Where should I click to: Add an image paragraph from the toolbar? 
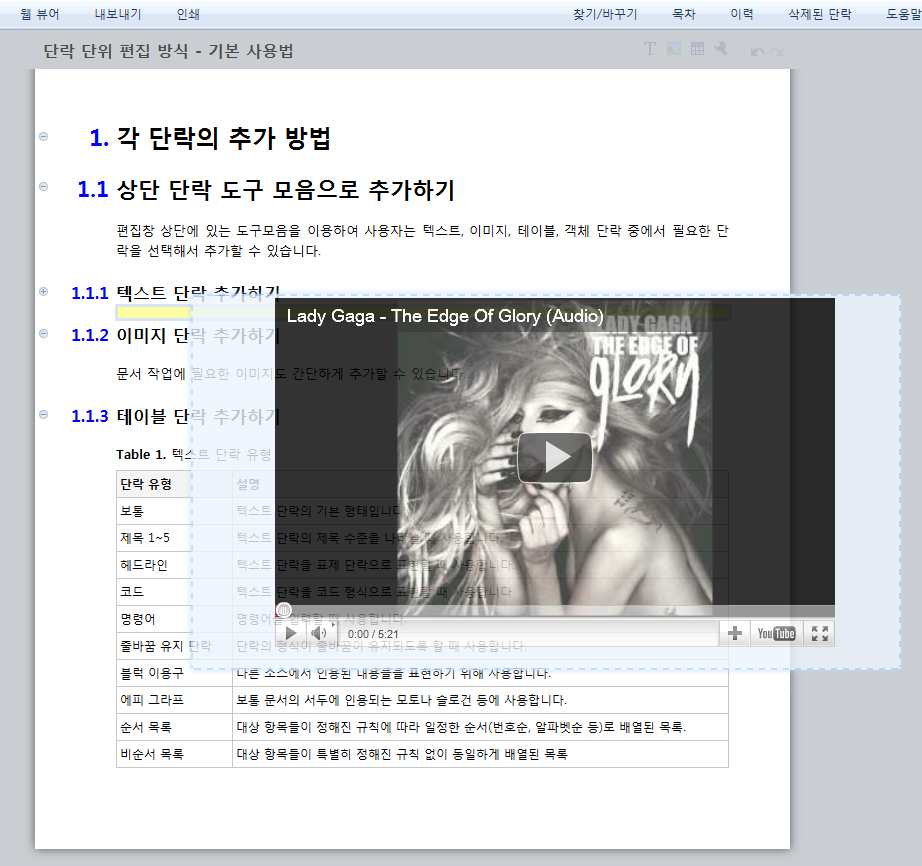674,49
